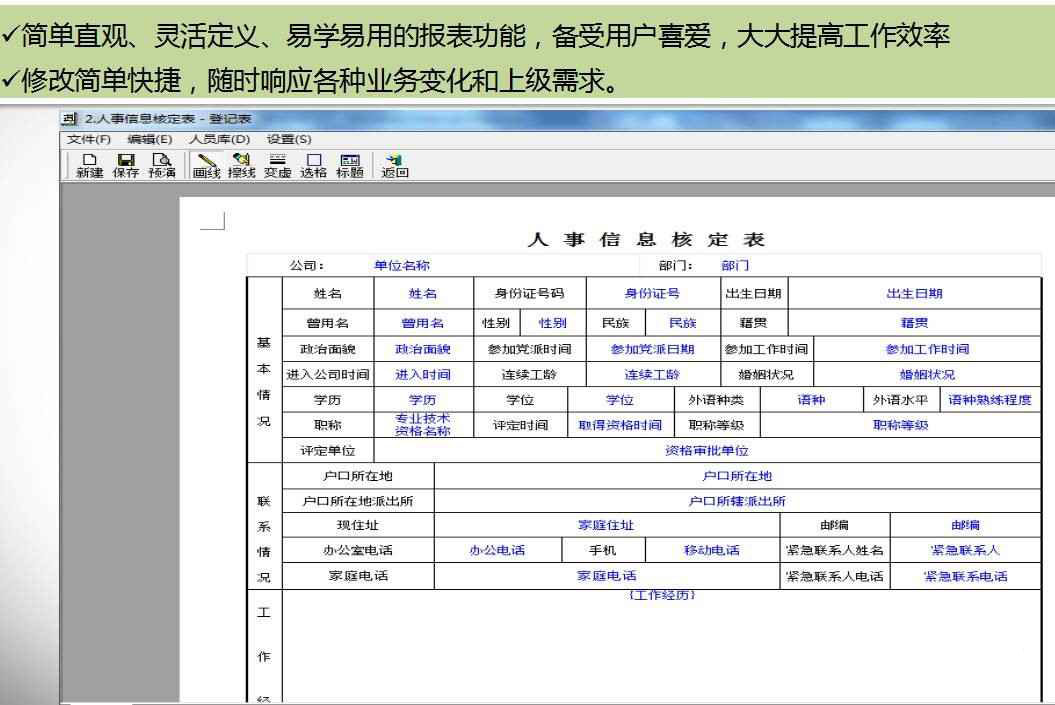Click the blue 办公电话 field
Screen dimensions: 1055x705
pos(498,550)
